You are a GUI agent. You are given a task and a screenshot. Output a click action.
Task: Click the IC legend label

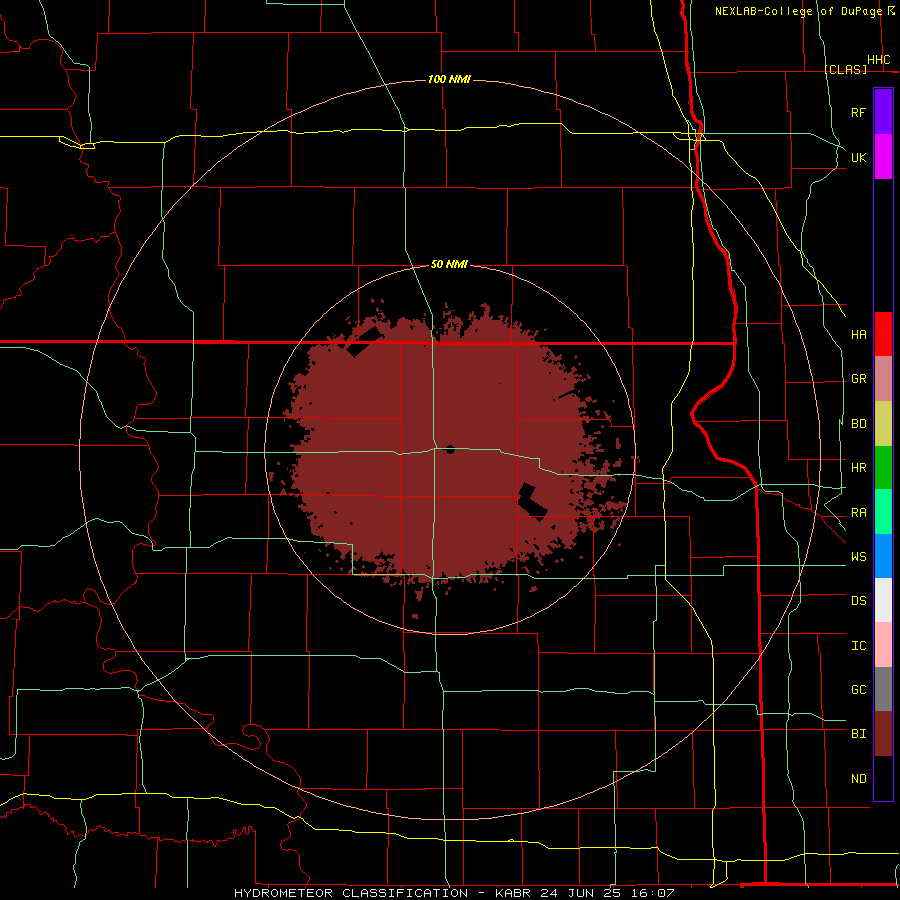[858, 646]
